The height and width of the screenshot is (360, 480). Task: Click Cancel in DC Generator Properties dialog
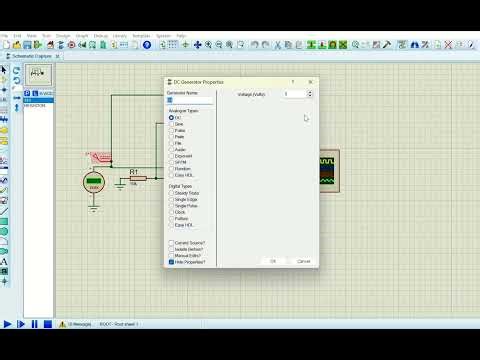tap(303, 261)
